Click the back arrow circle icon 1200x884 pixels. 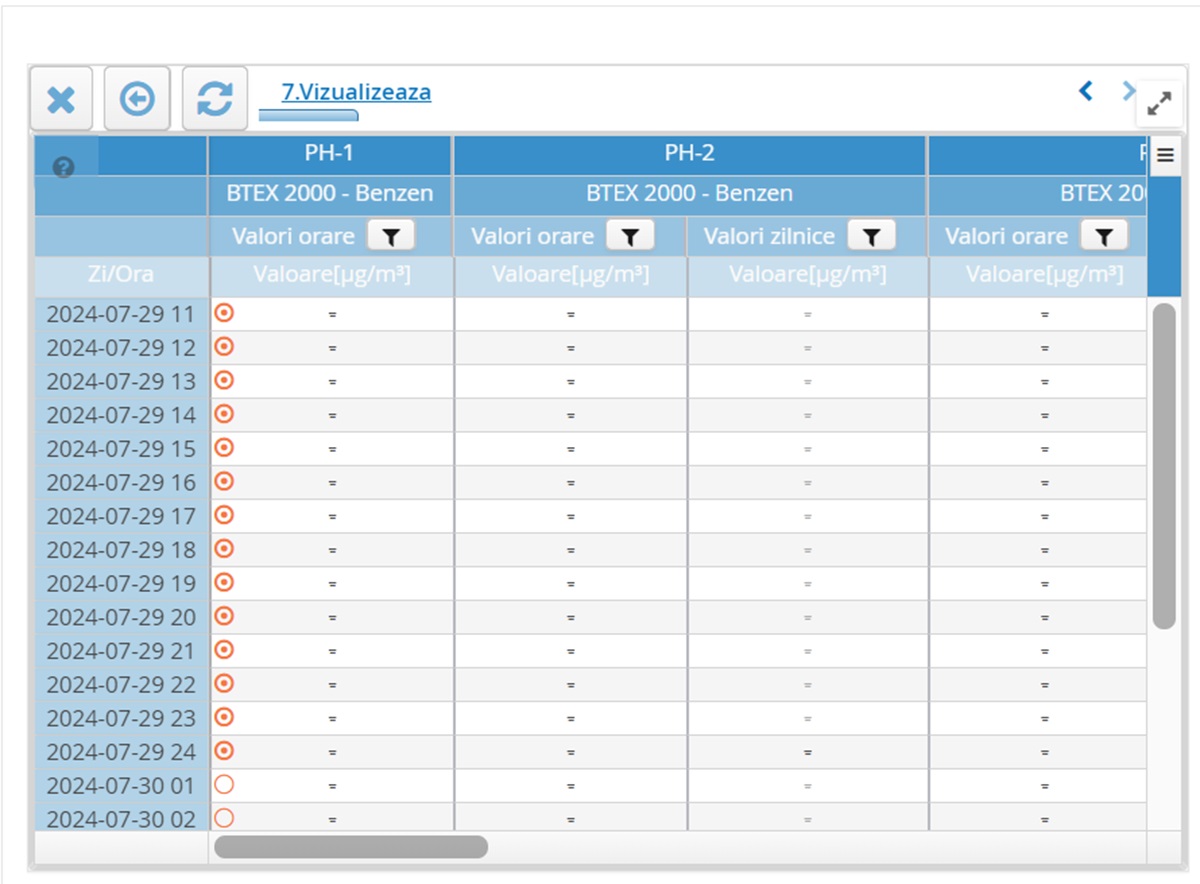(137, 99)
